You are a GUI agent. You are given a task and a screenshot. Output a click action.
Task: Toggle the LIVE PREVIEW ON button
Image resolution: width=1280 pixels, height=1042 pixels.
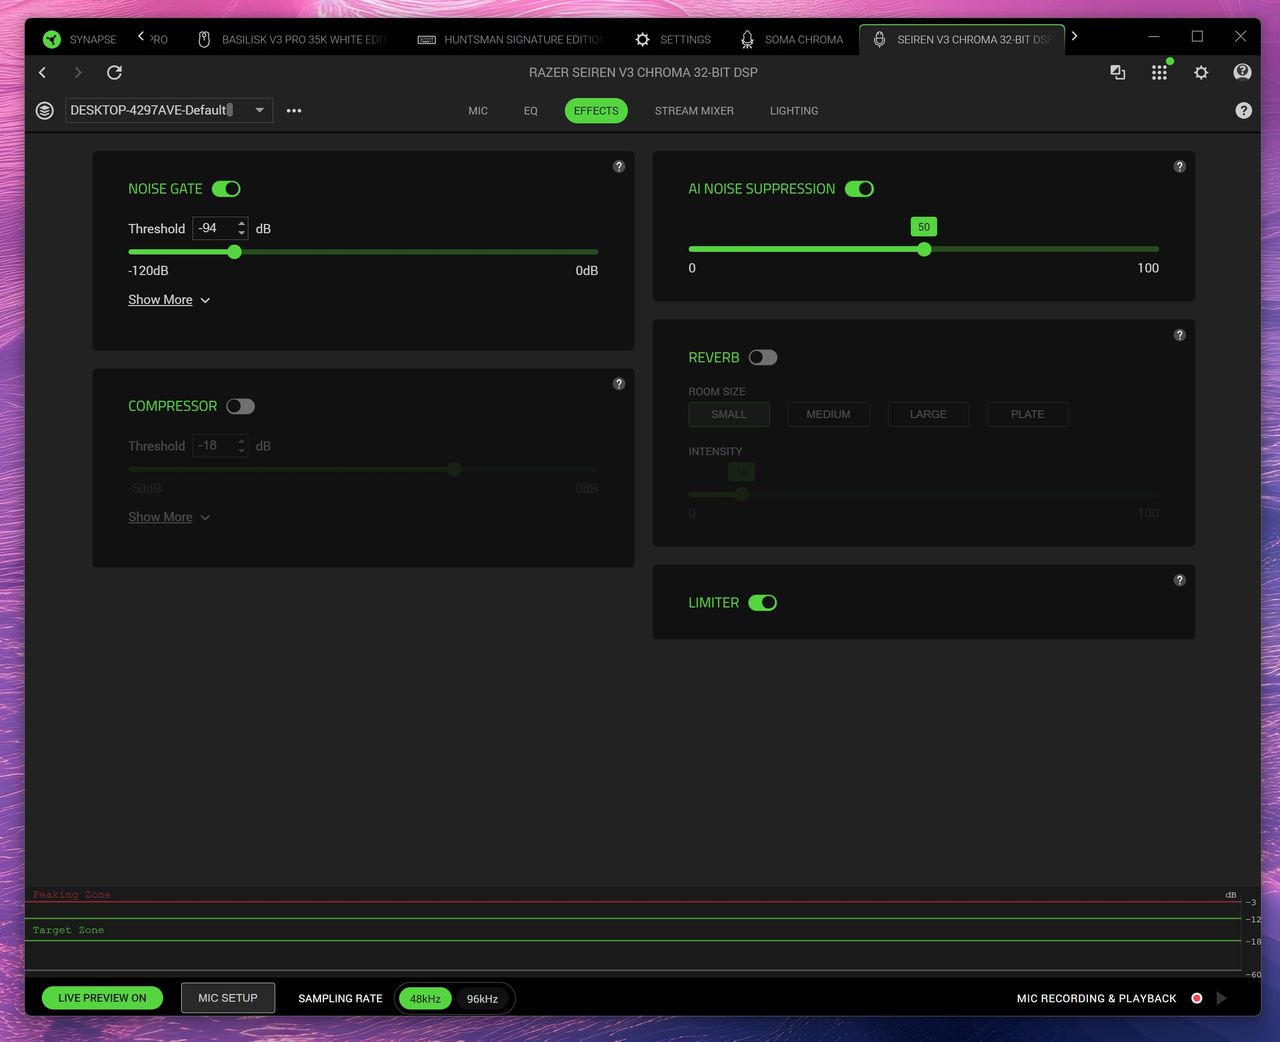(102, 998)
